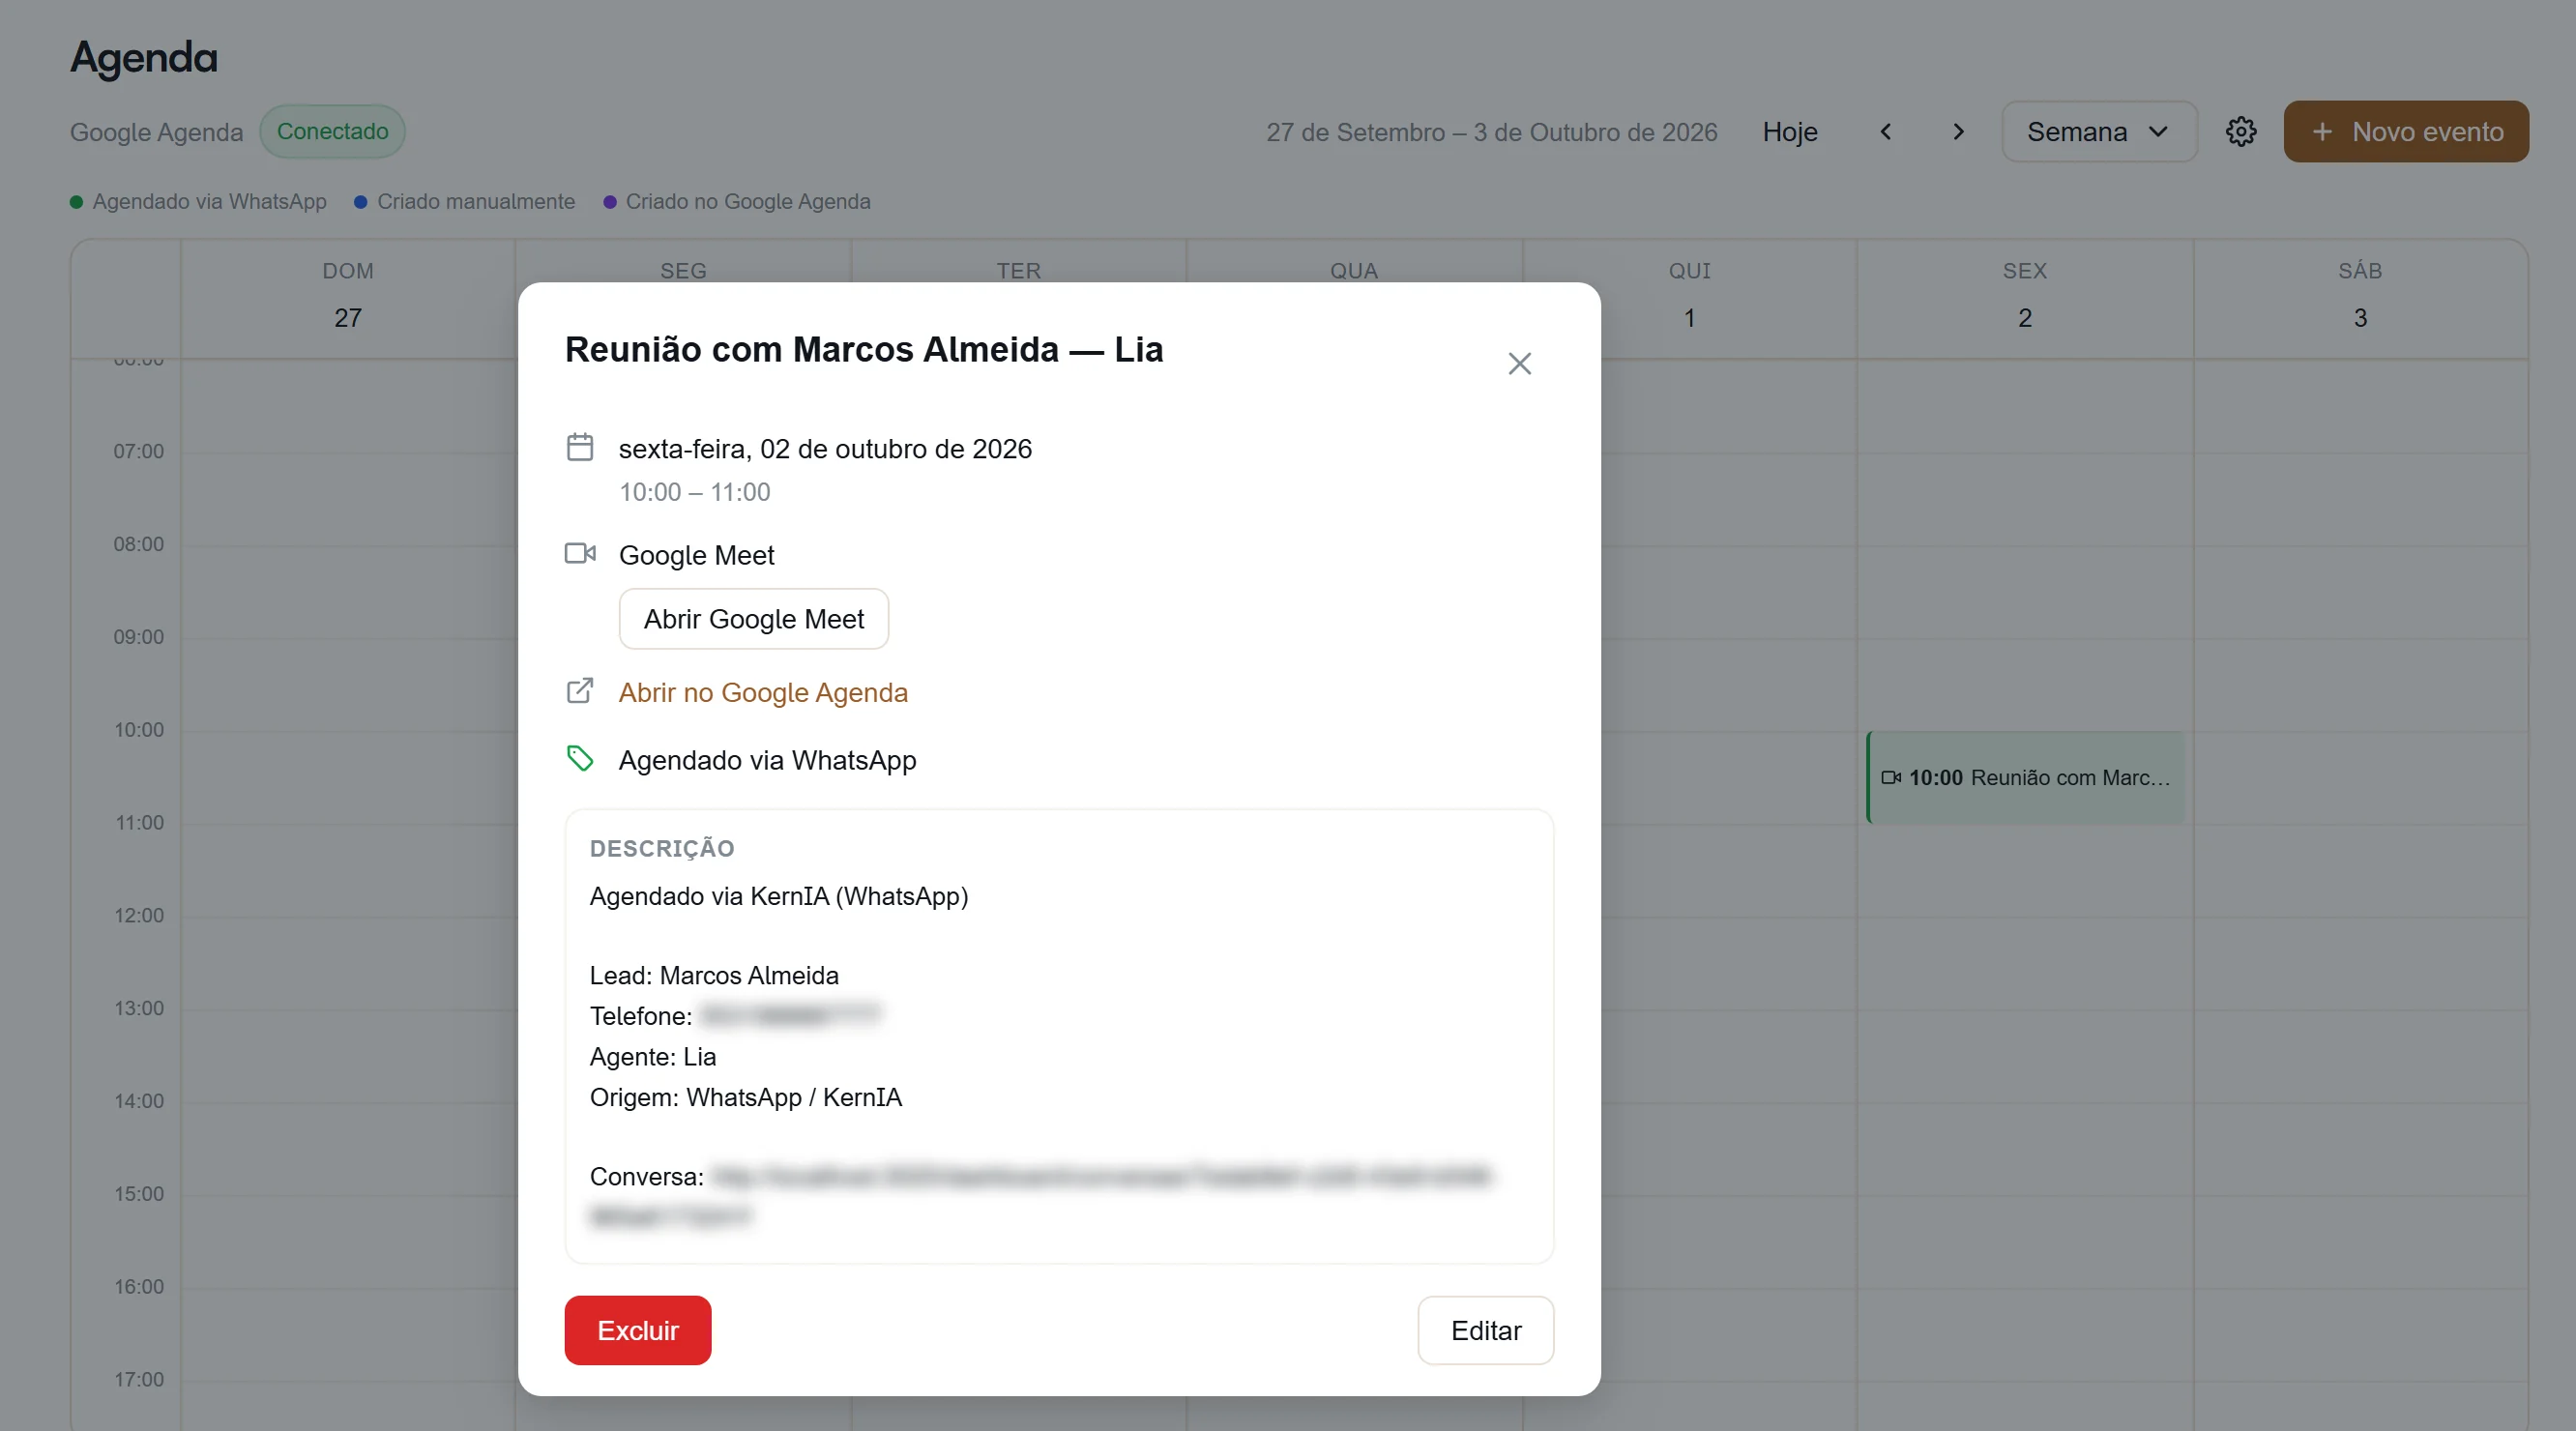Edit the event with Editar
2576x1431 pixels.
(1485, 1330)
